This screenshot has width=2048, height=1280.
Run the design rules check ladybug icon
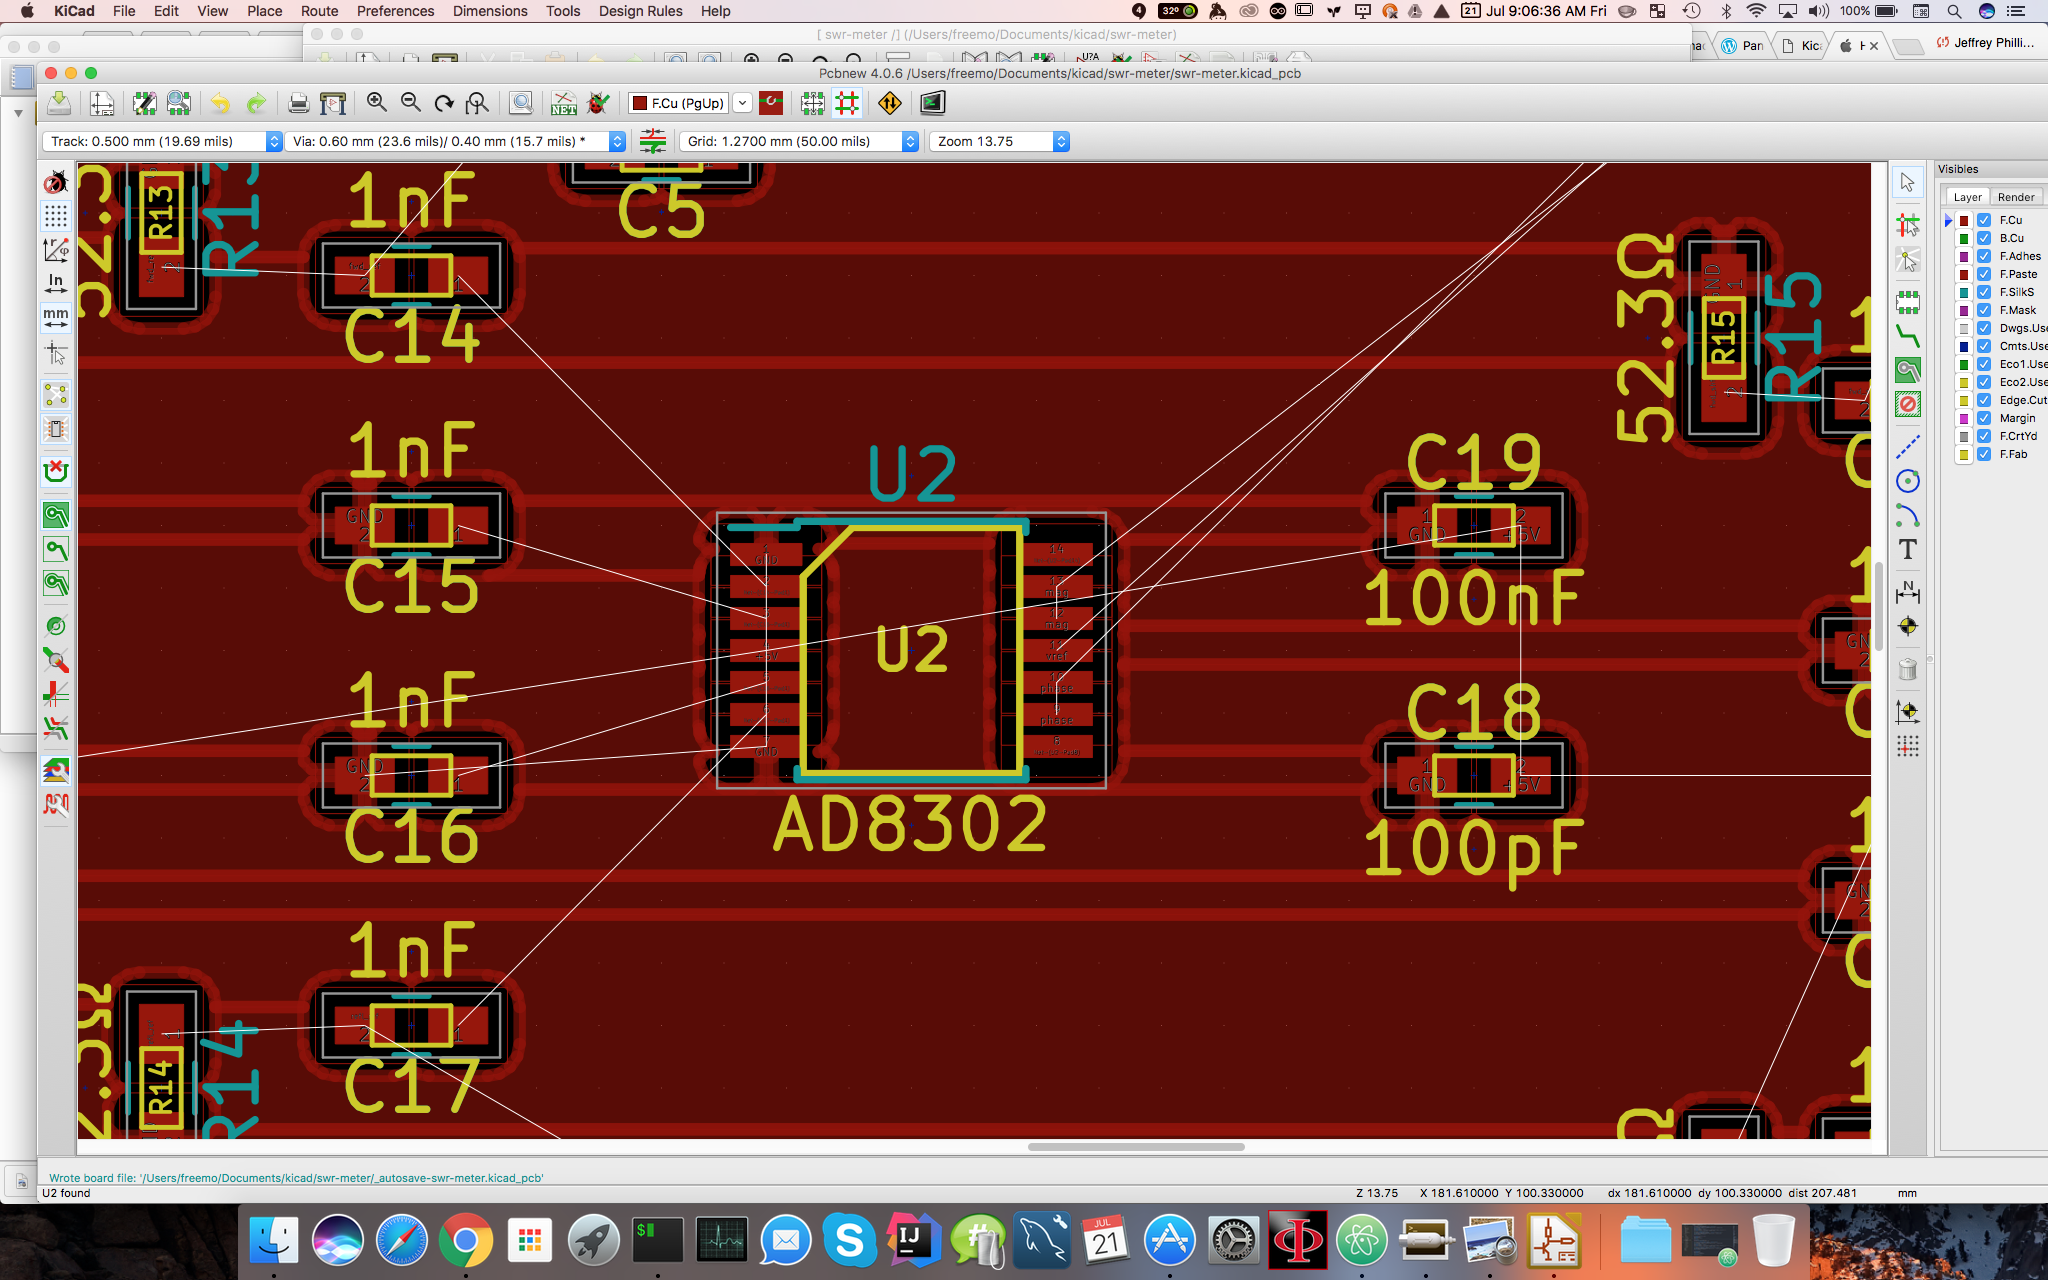pyautogui.click(x=598, y=103)
